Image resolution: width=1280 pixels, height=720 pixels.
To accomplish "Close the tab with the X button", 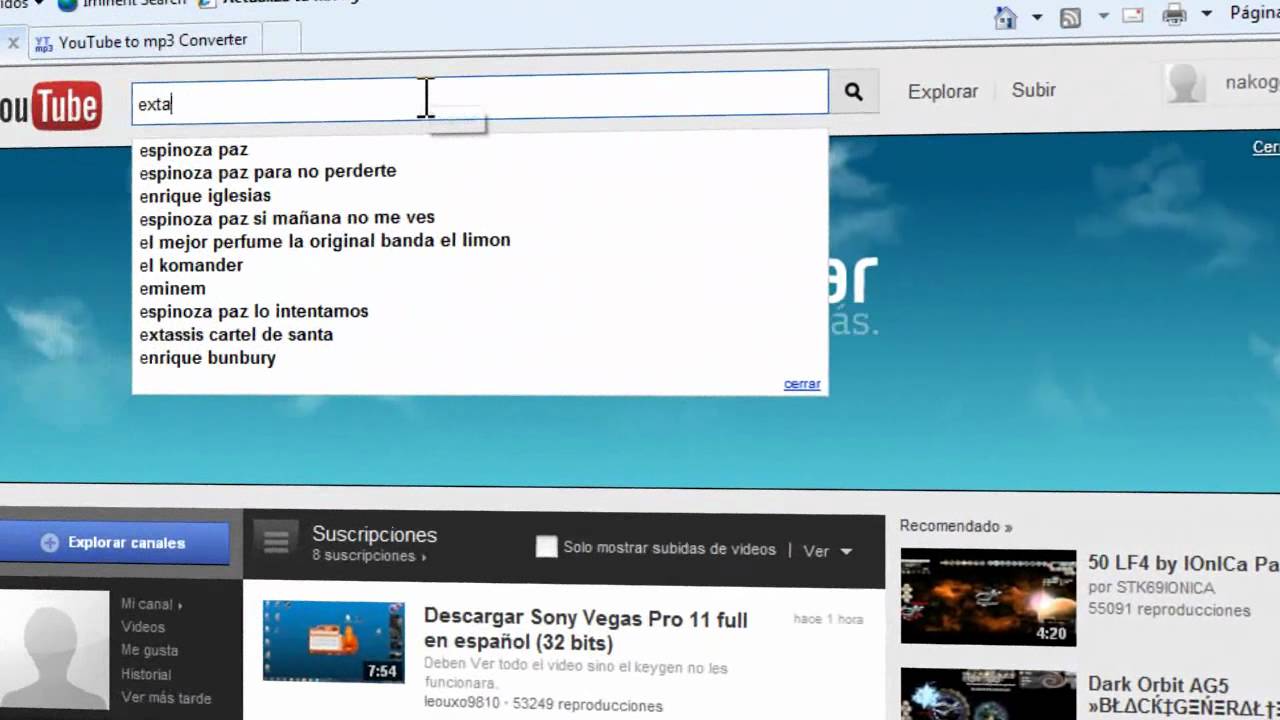I will pyautogui.click(x=13, y=43).
